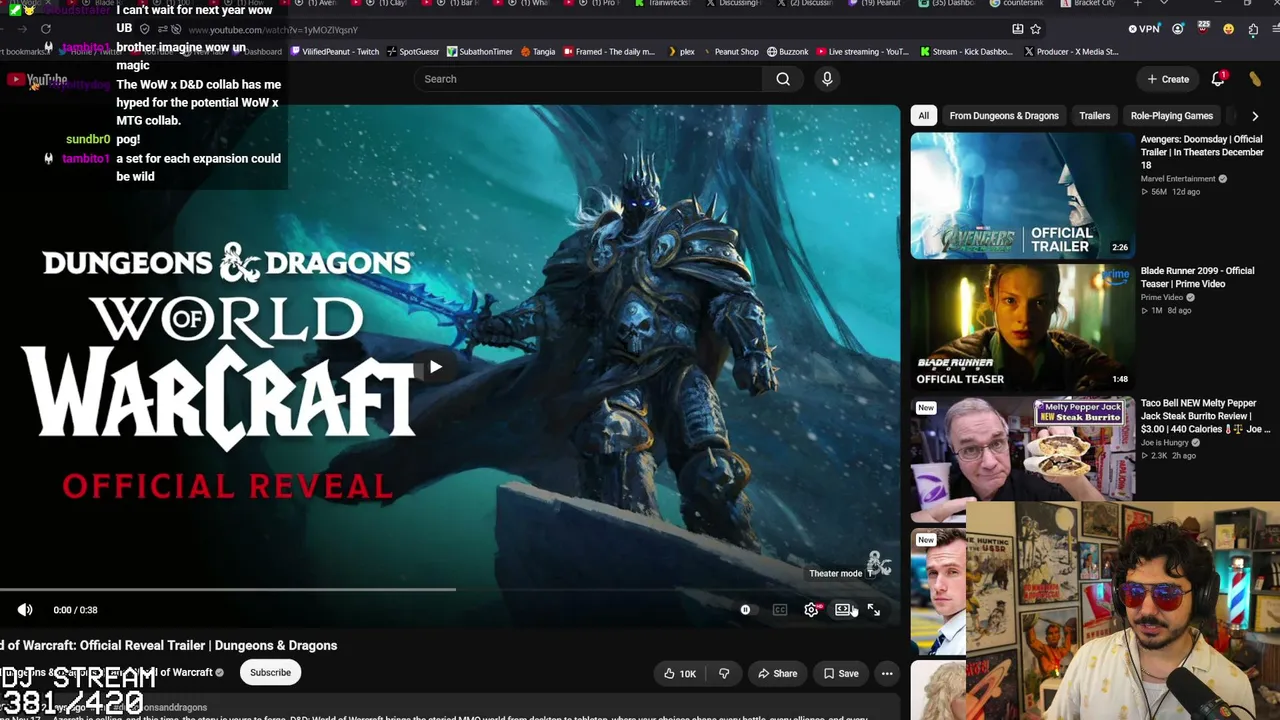Play the video with the center play button
This screenshot has width=1280, height=720.
click(435, 368)
